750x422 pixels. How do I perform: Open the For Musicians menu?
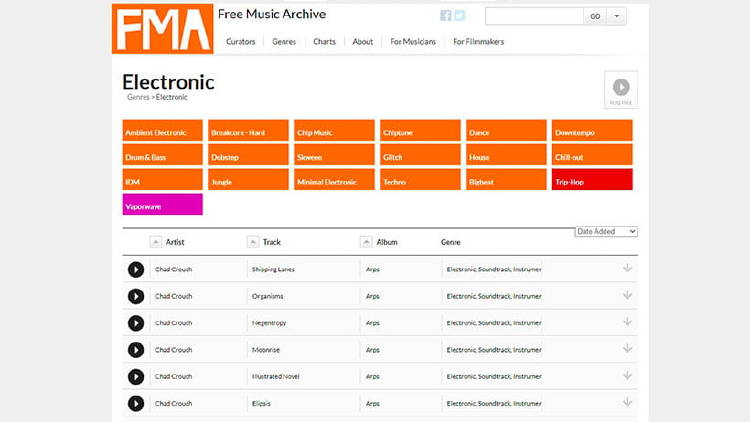(413, 42)
